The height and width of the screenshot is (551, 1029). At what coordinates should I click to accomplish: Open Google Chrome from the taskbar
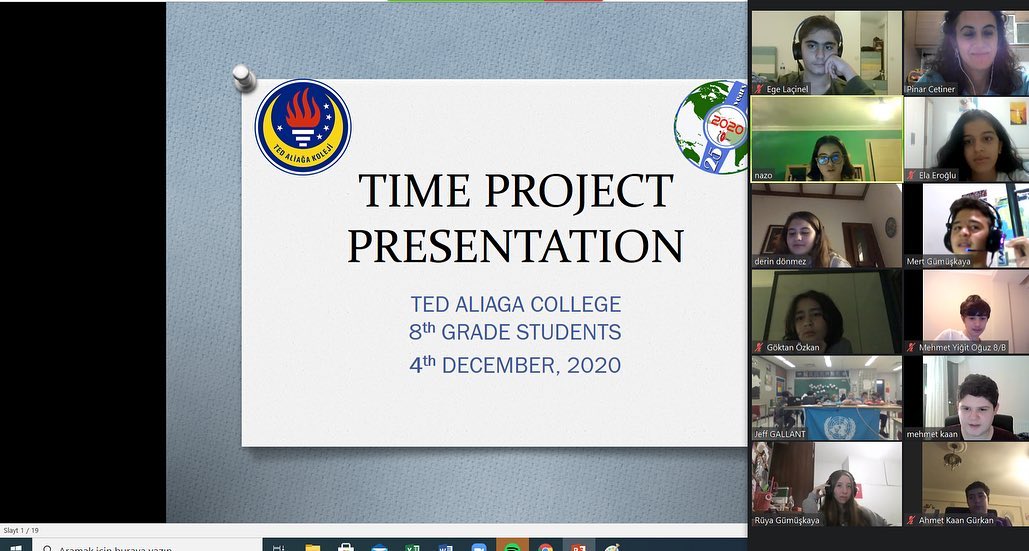coord(545,545)
